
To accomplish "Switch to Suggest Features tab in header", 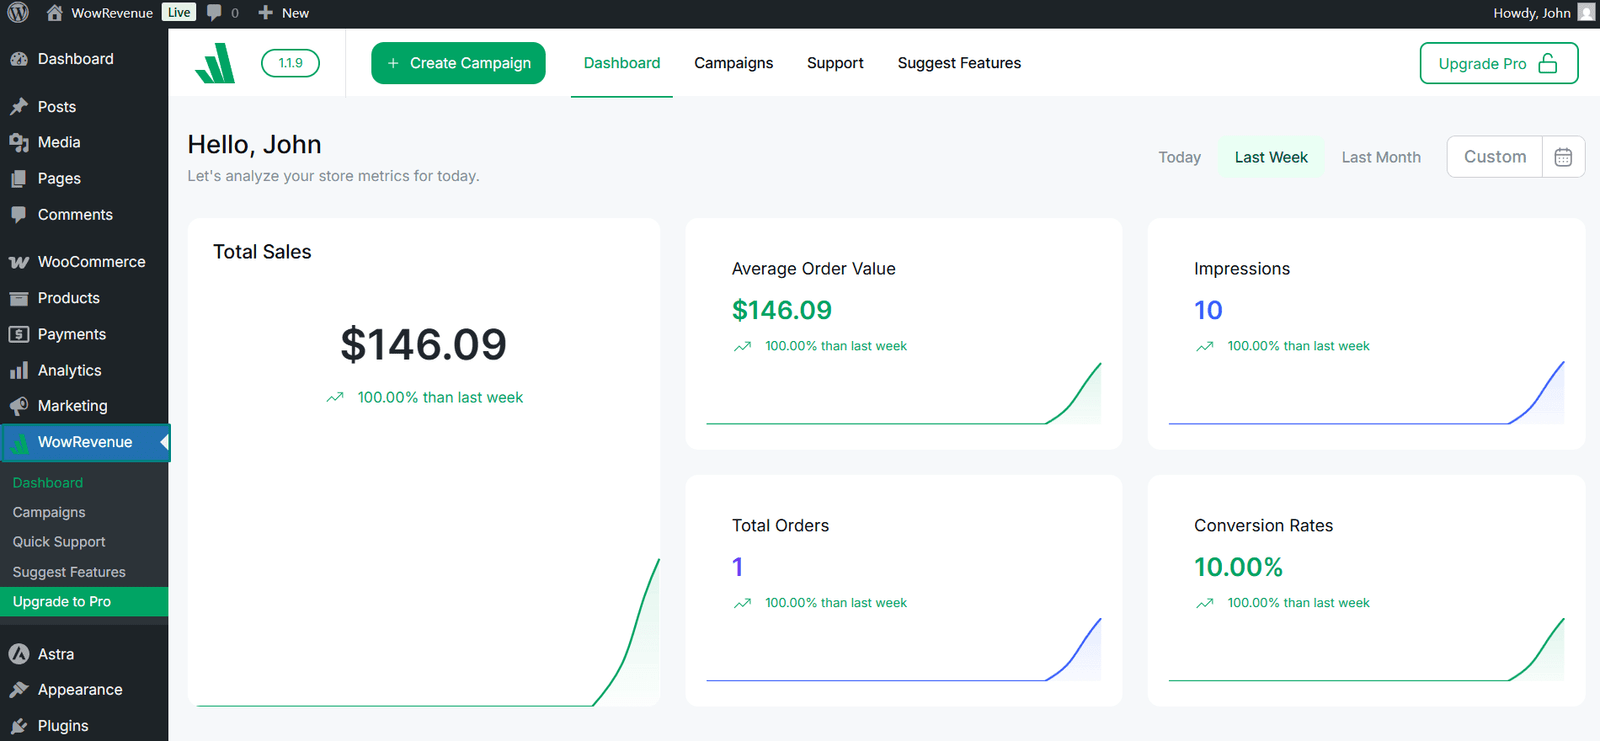I will [x=959, y=63].
